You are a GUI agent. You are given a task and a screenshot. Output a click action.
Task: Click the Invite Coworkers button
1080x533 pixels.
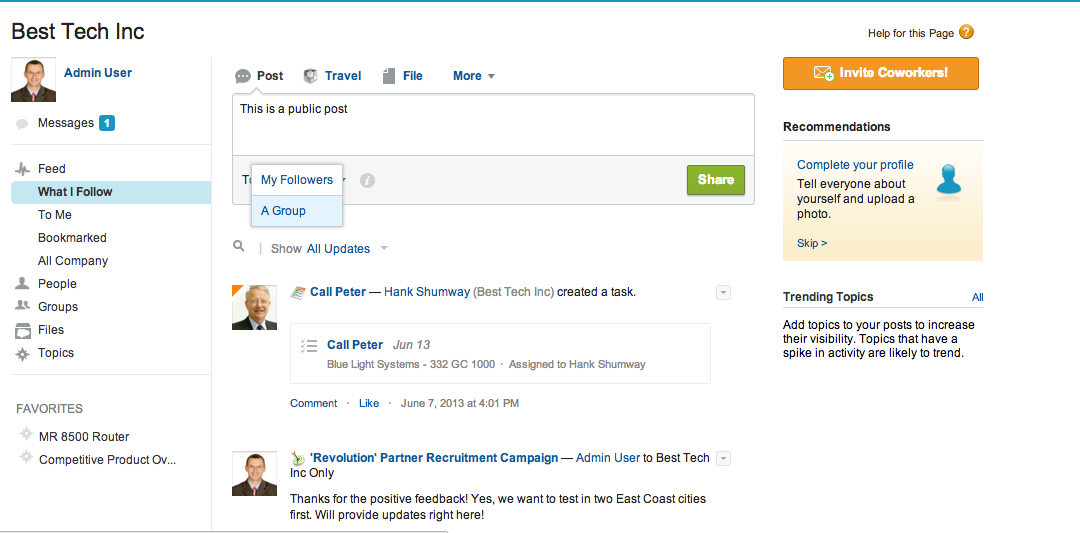coord(880,73)
